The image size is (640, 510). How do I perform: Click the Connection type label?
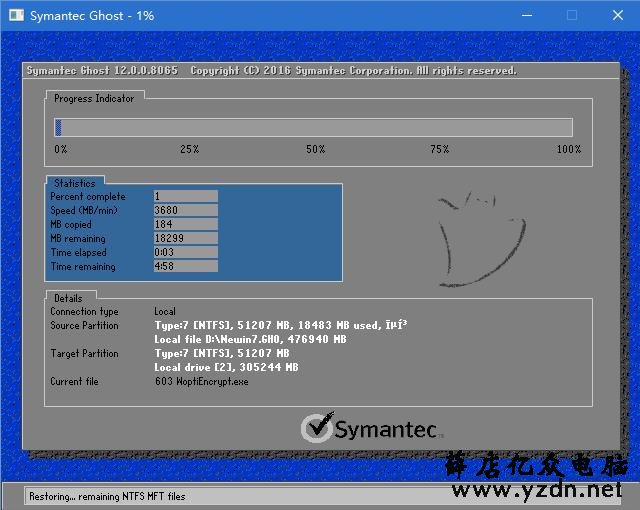84,311
